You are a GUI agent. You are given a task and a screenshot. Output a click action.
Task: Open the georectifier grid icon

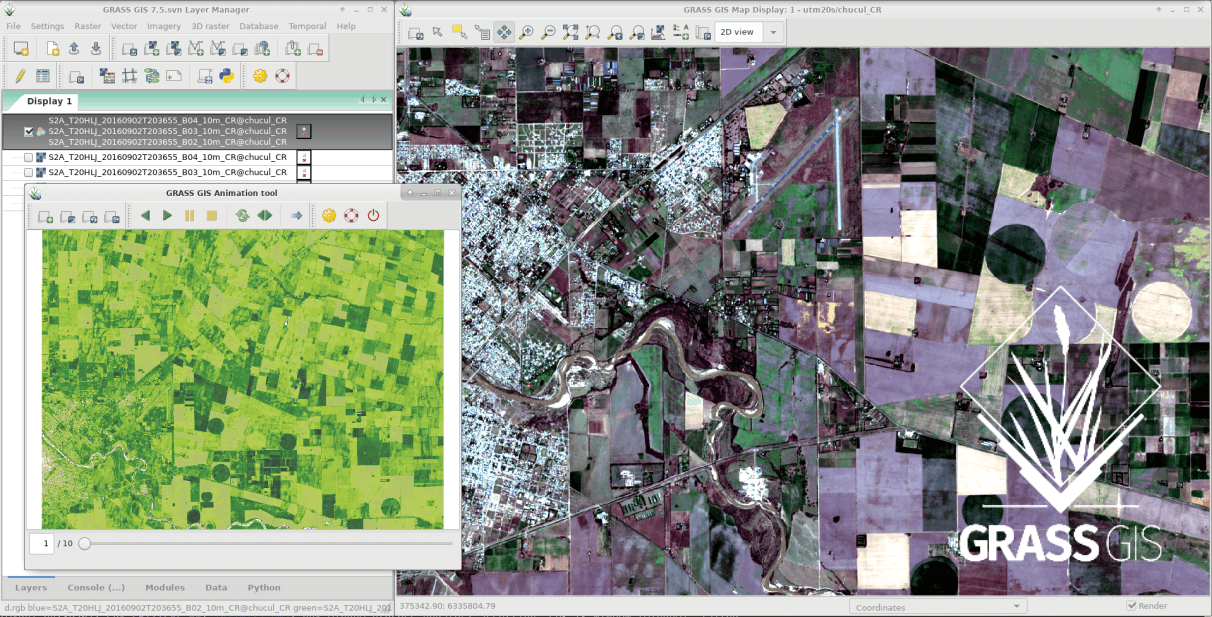(129, 75)
